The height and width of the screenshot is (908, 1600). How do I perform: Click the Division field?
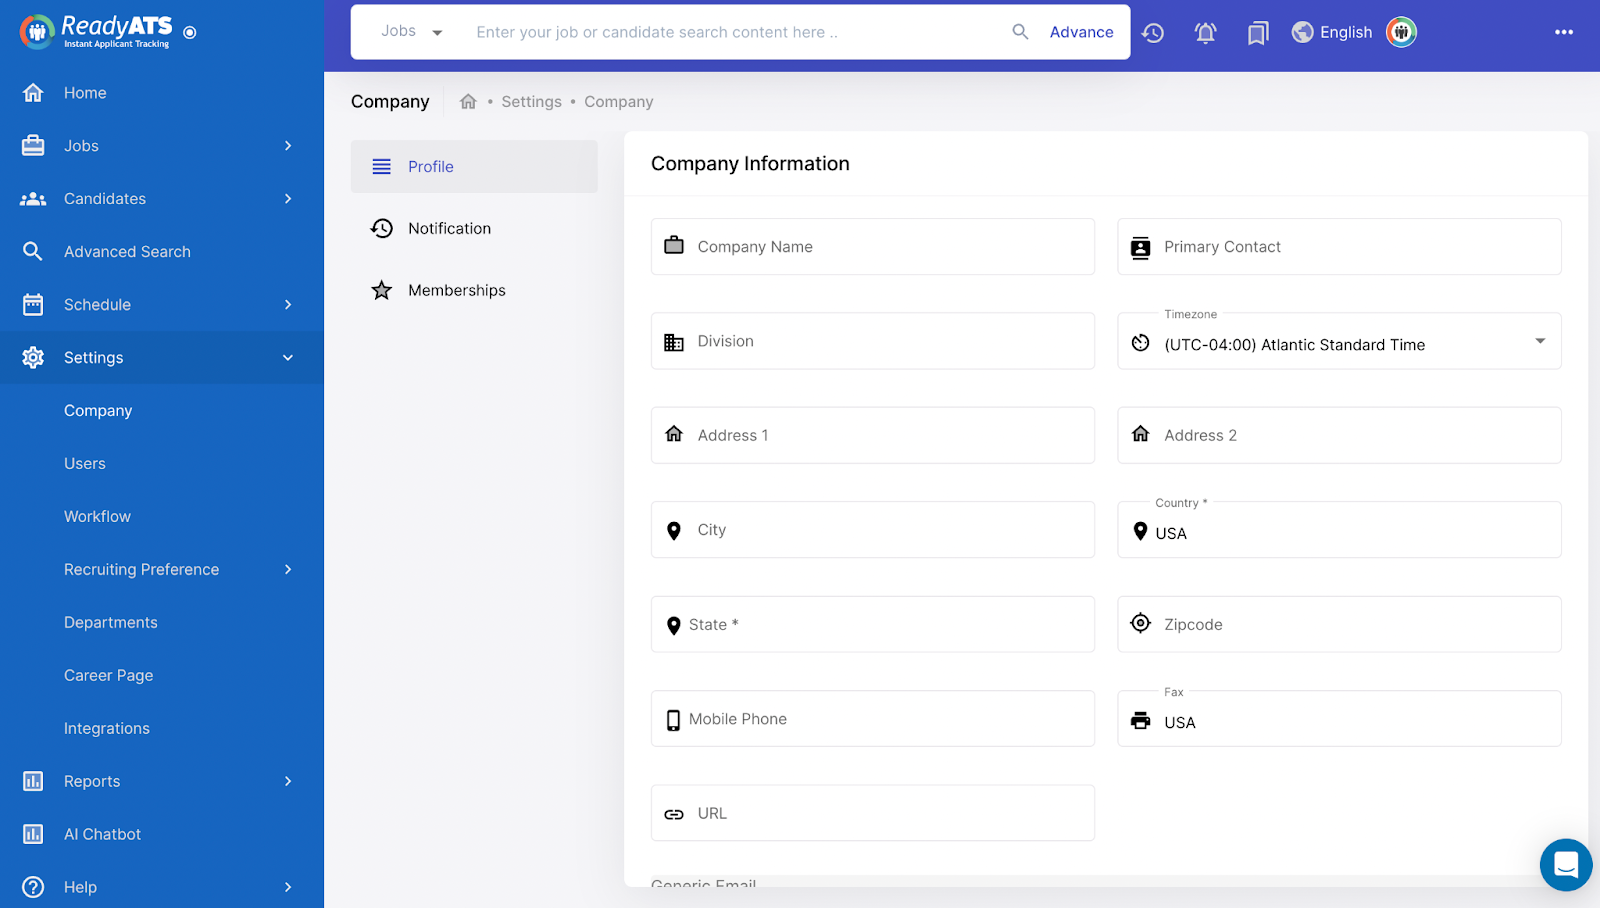tap(873, 341)
